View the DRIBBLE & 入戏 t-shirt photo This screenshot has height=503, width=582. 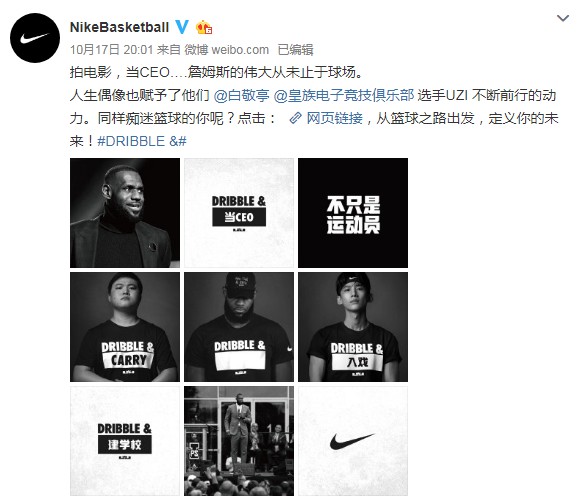(353, 327)
